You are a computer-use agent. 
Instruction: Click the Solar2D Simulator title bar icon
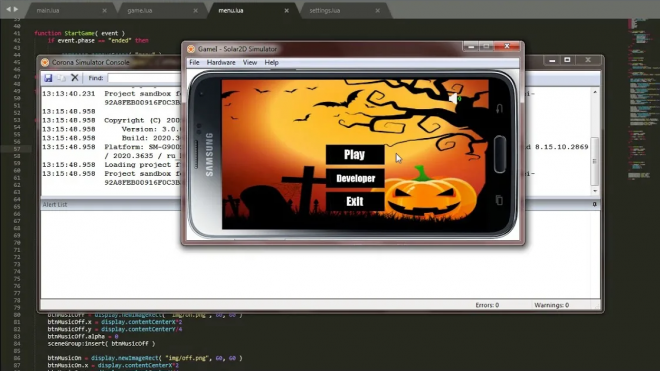tap(191, 49)
